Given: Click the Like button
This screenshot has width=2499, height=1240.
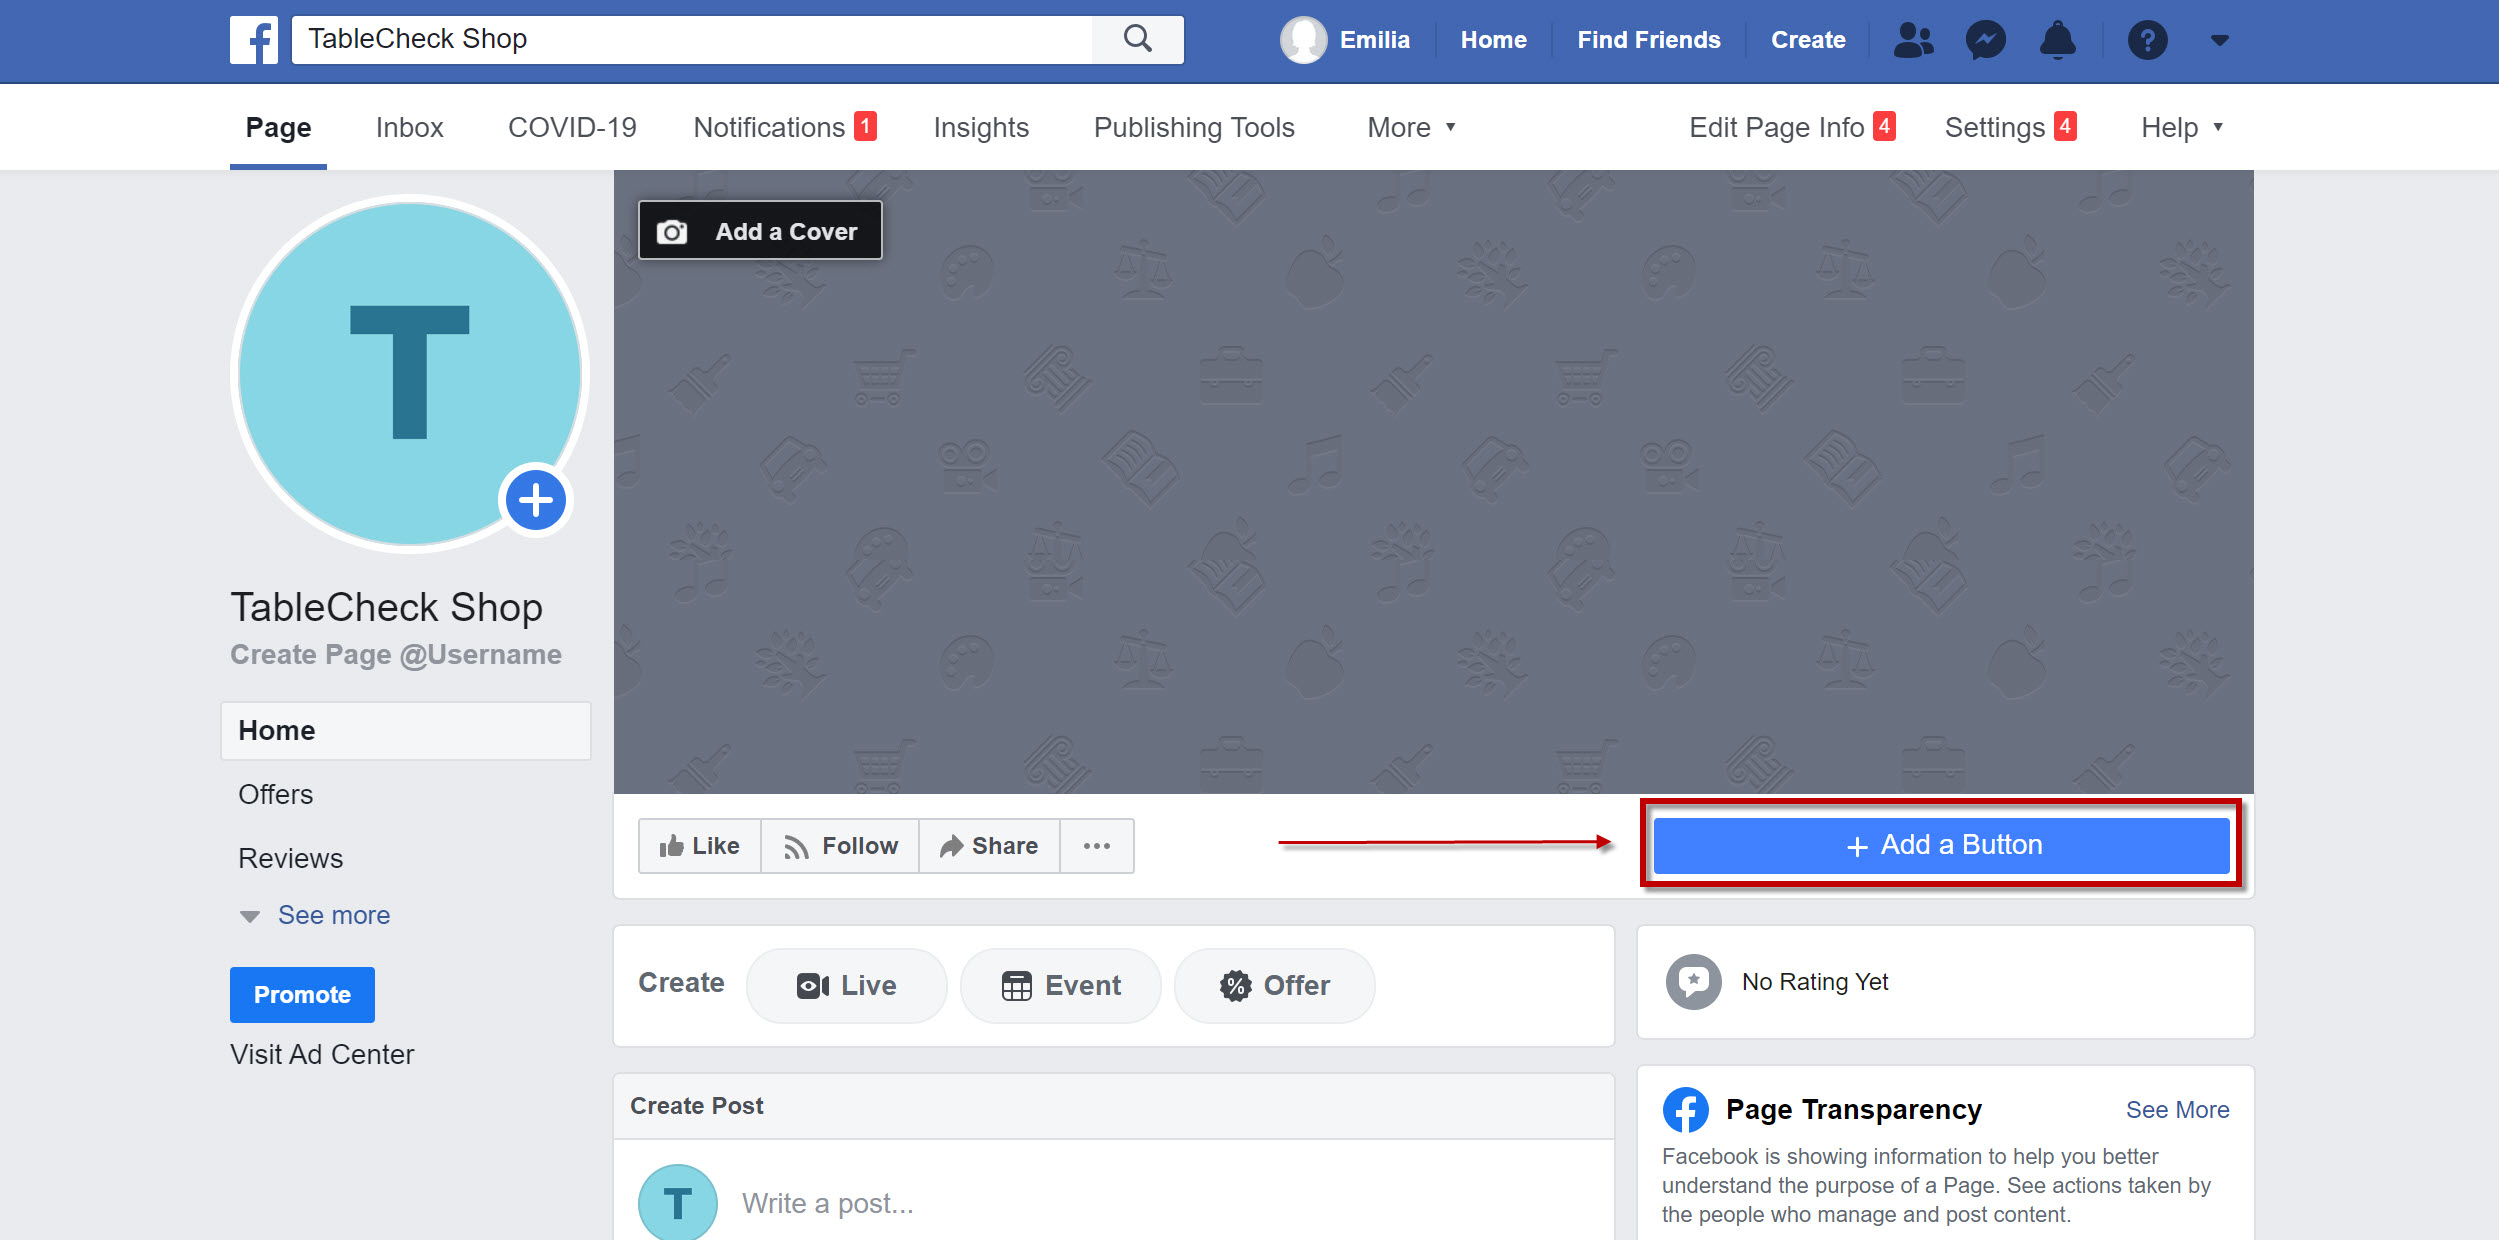Looking at the screenshot, I should [x=700, y=846].
